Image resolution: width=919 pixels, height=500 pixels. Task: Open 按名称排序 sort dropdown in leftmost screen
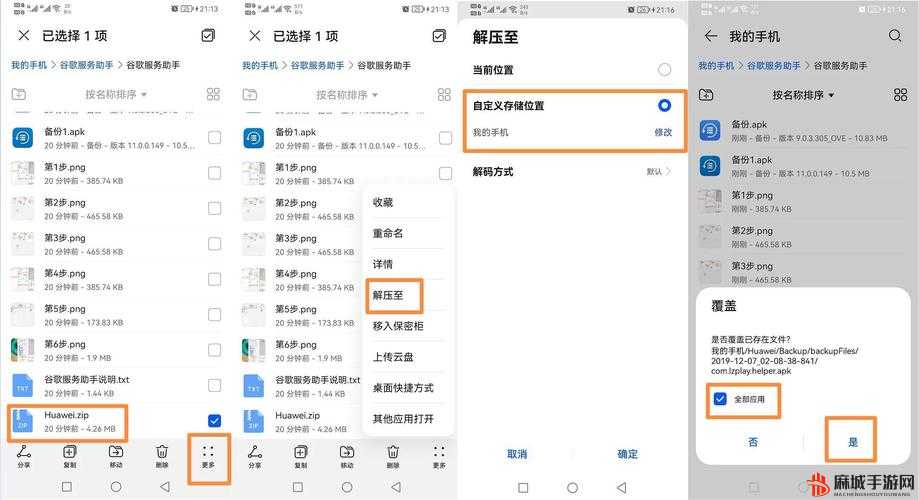coord(115,94)
